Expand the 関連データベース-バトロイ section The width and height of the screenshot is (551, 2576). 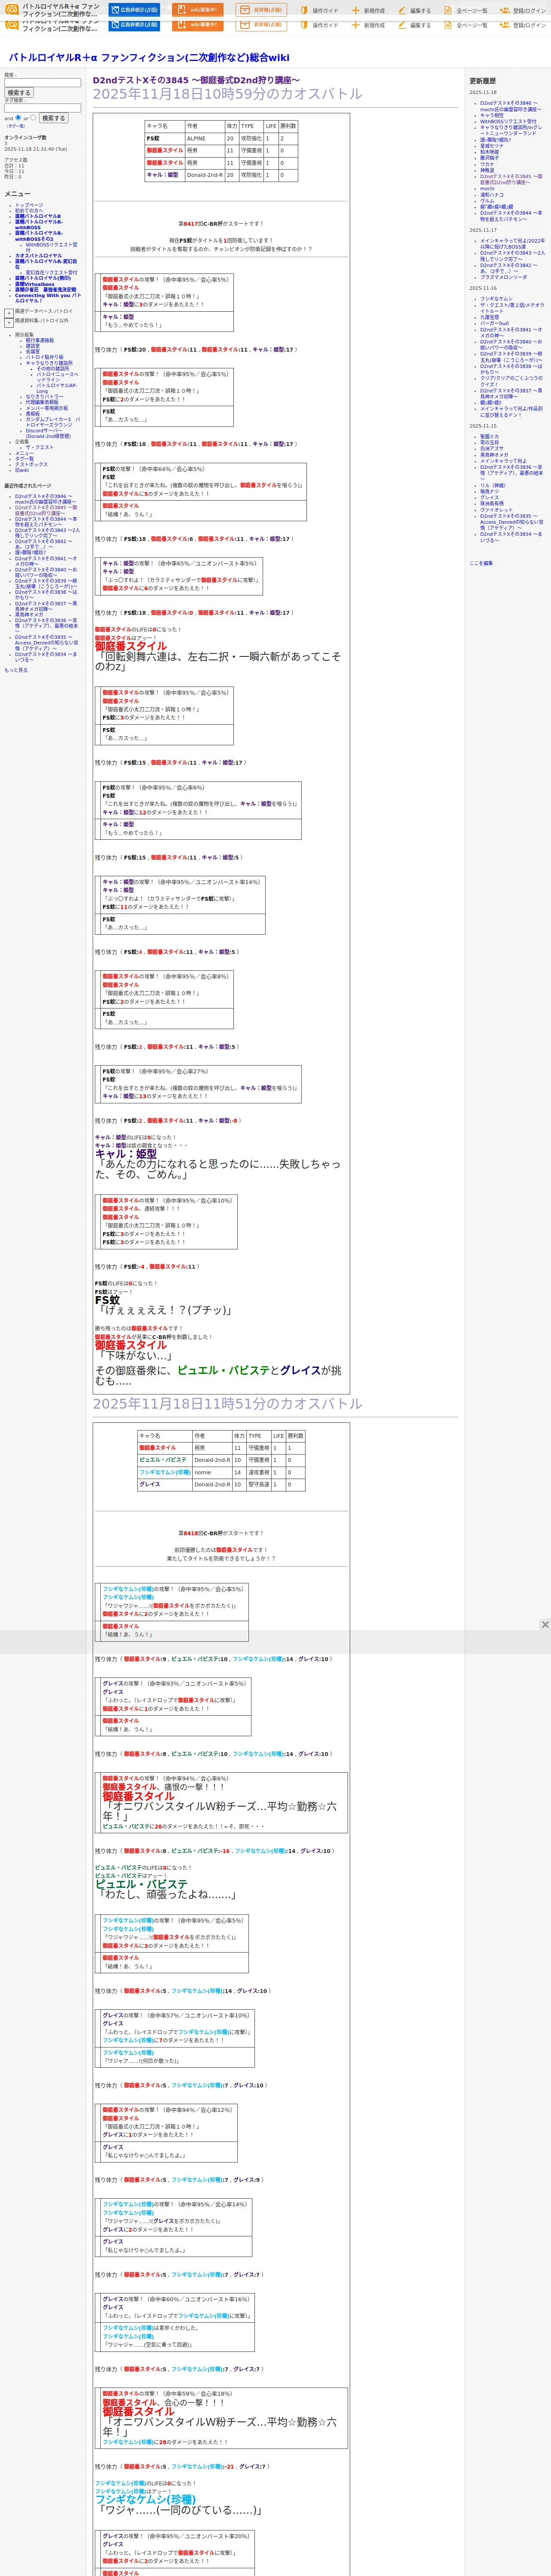[x=9, y=312]
